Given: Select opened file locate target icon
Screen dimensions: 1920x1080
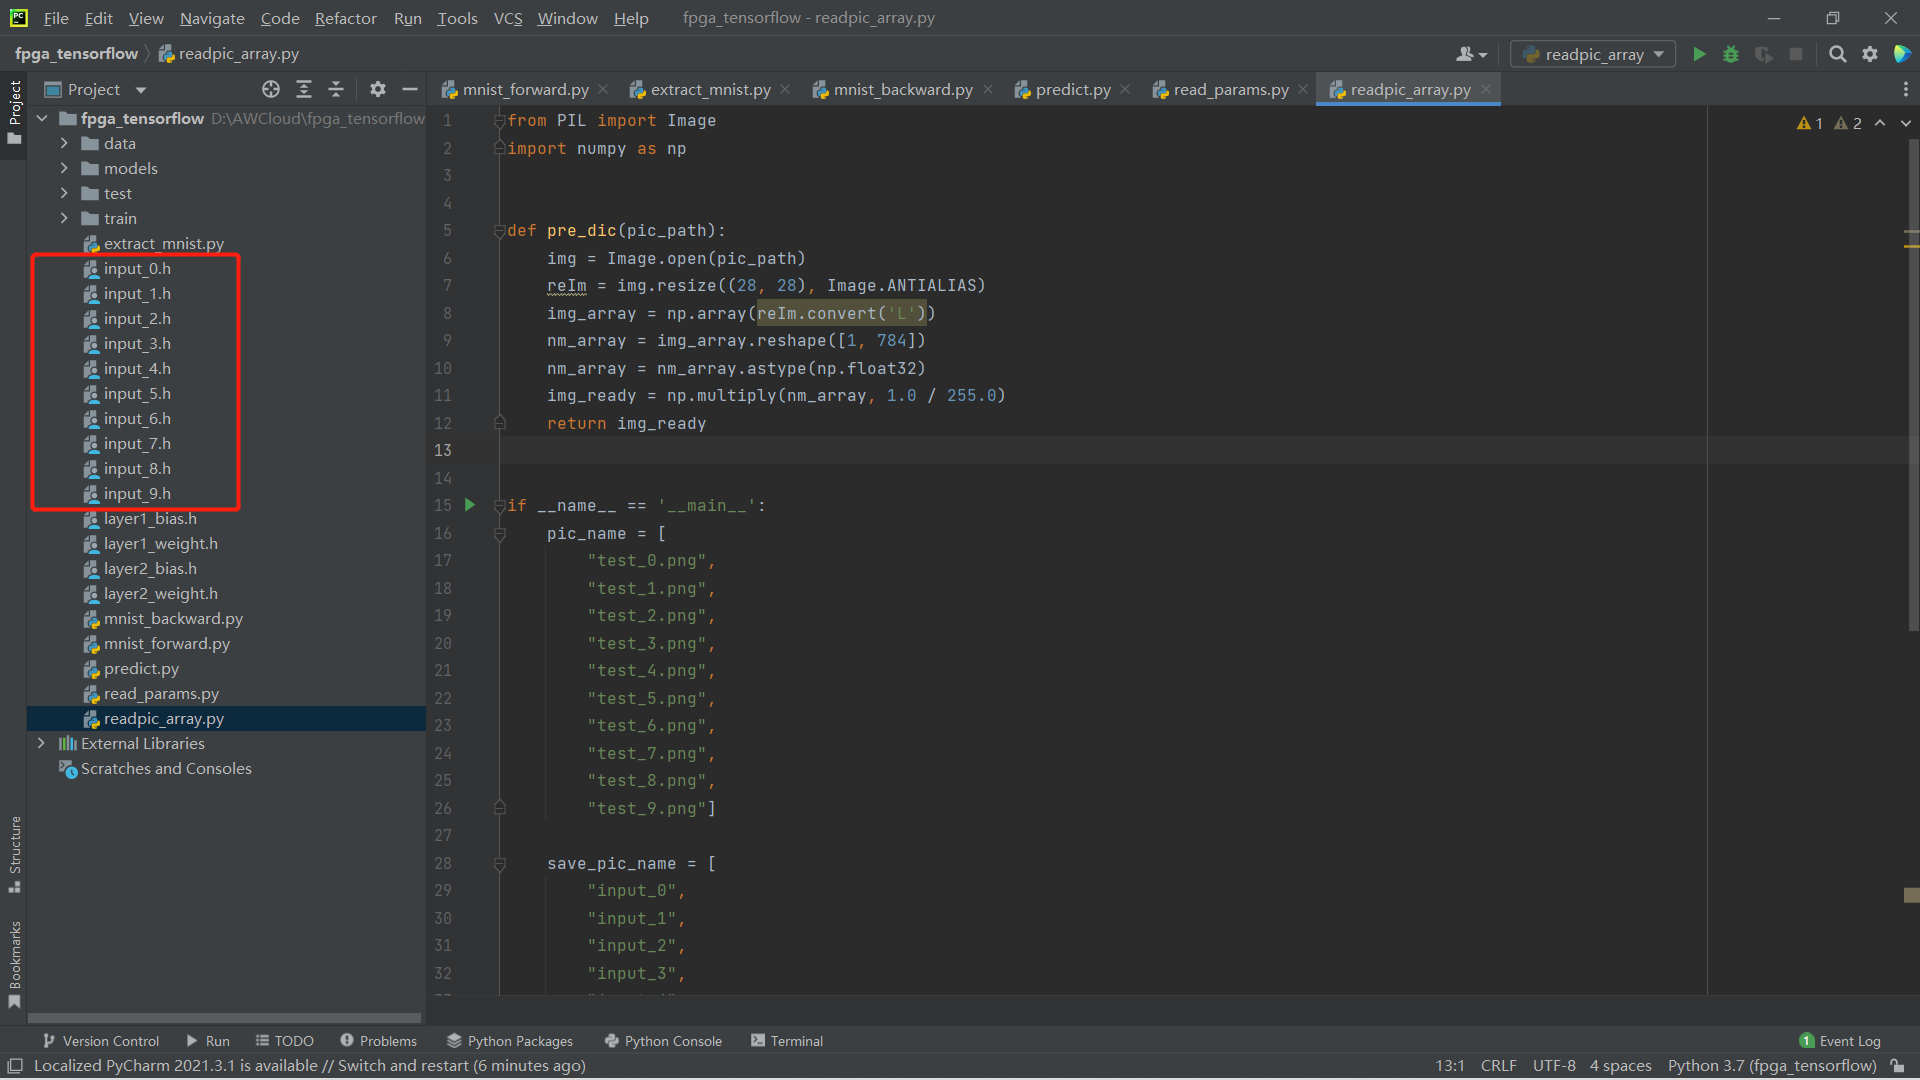Looking at the screenshot, I should point(271,89).
